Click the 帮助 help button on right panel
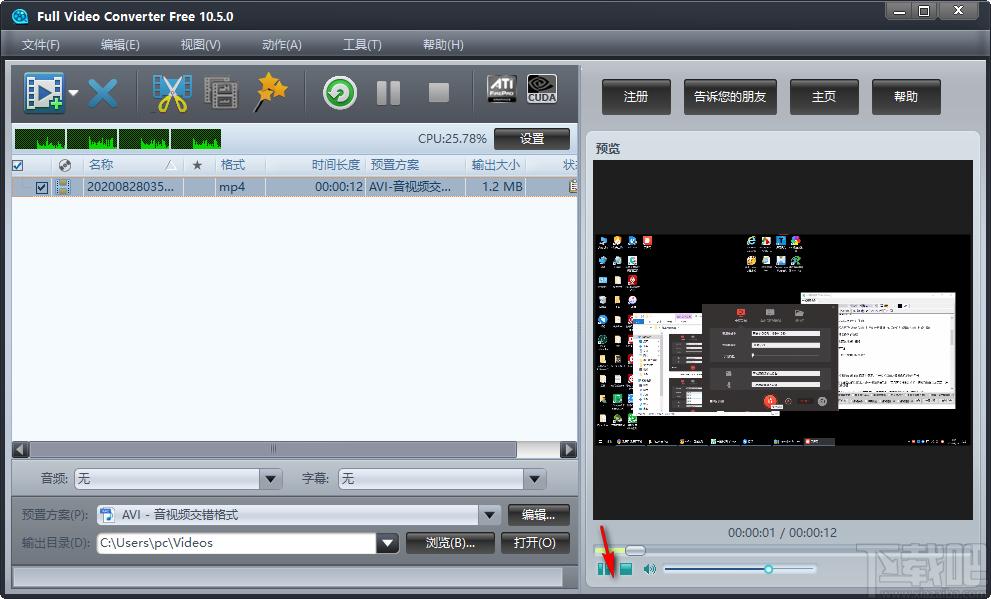Viewport: 991px width, 599px height. 906,97
